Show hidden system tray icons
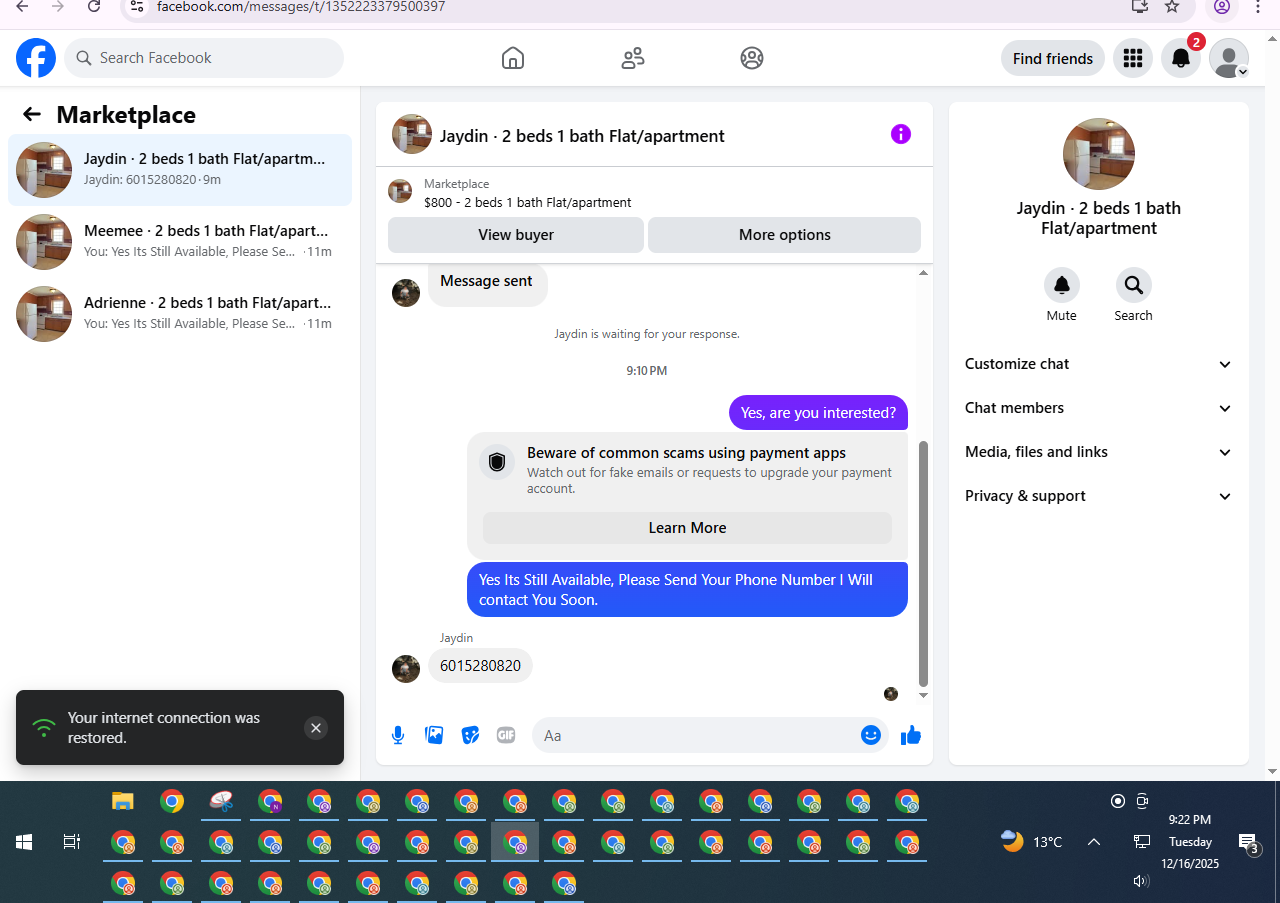The height and width of the screenshot is (903, 1280). (1094, 842)
